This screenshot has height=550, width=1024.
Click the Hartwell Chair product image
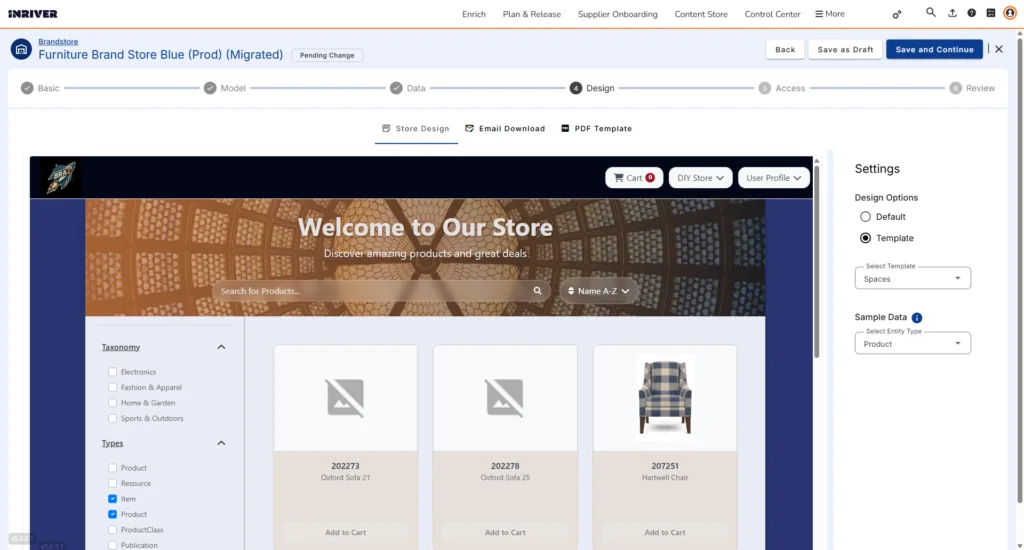point(665,397)
